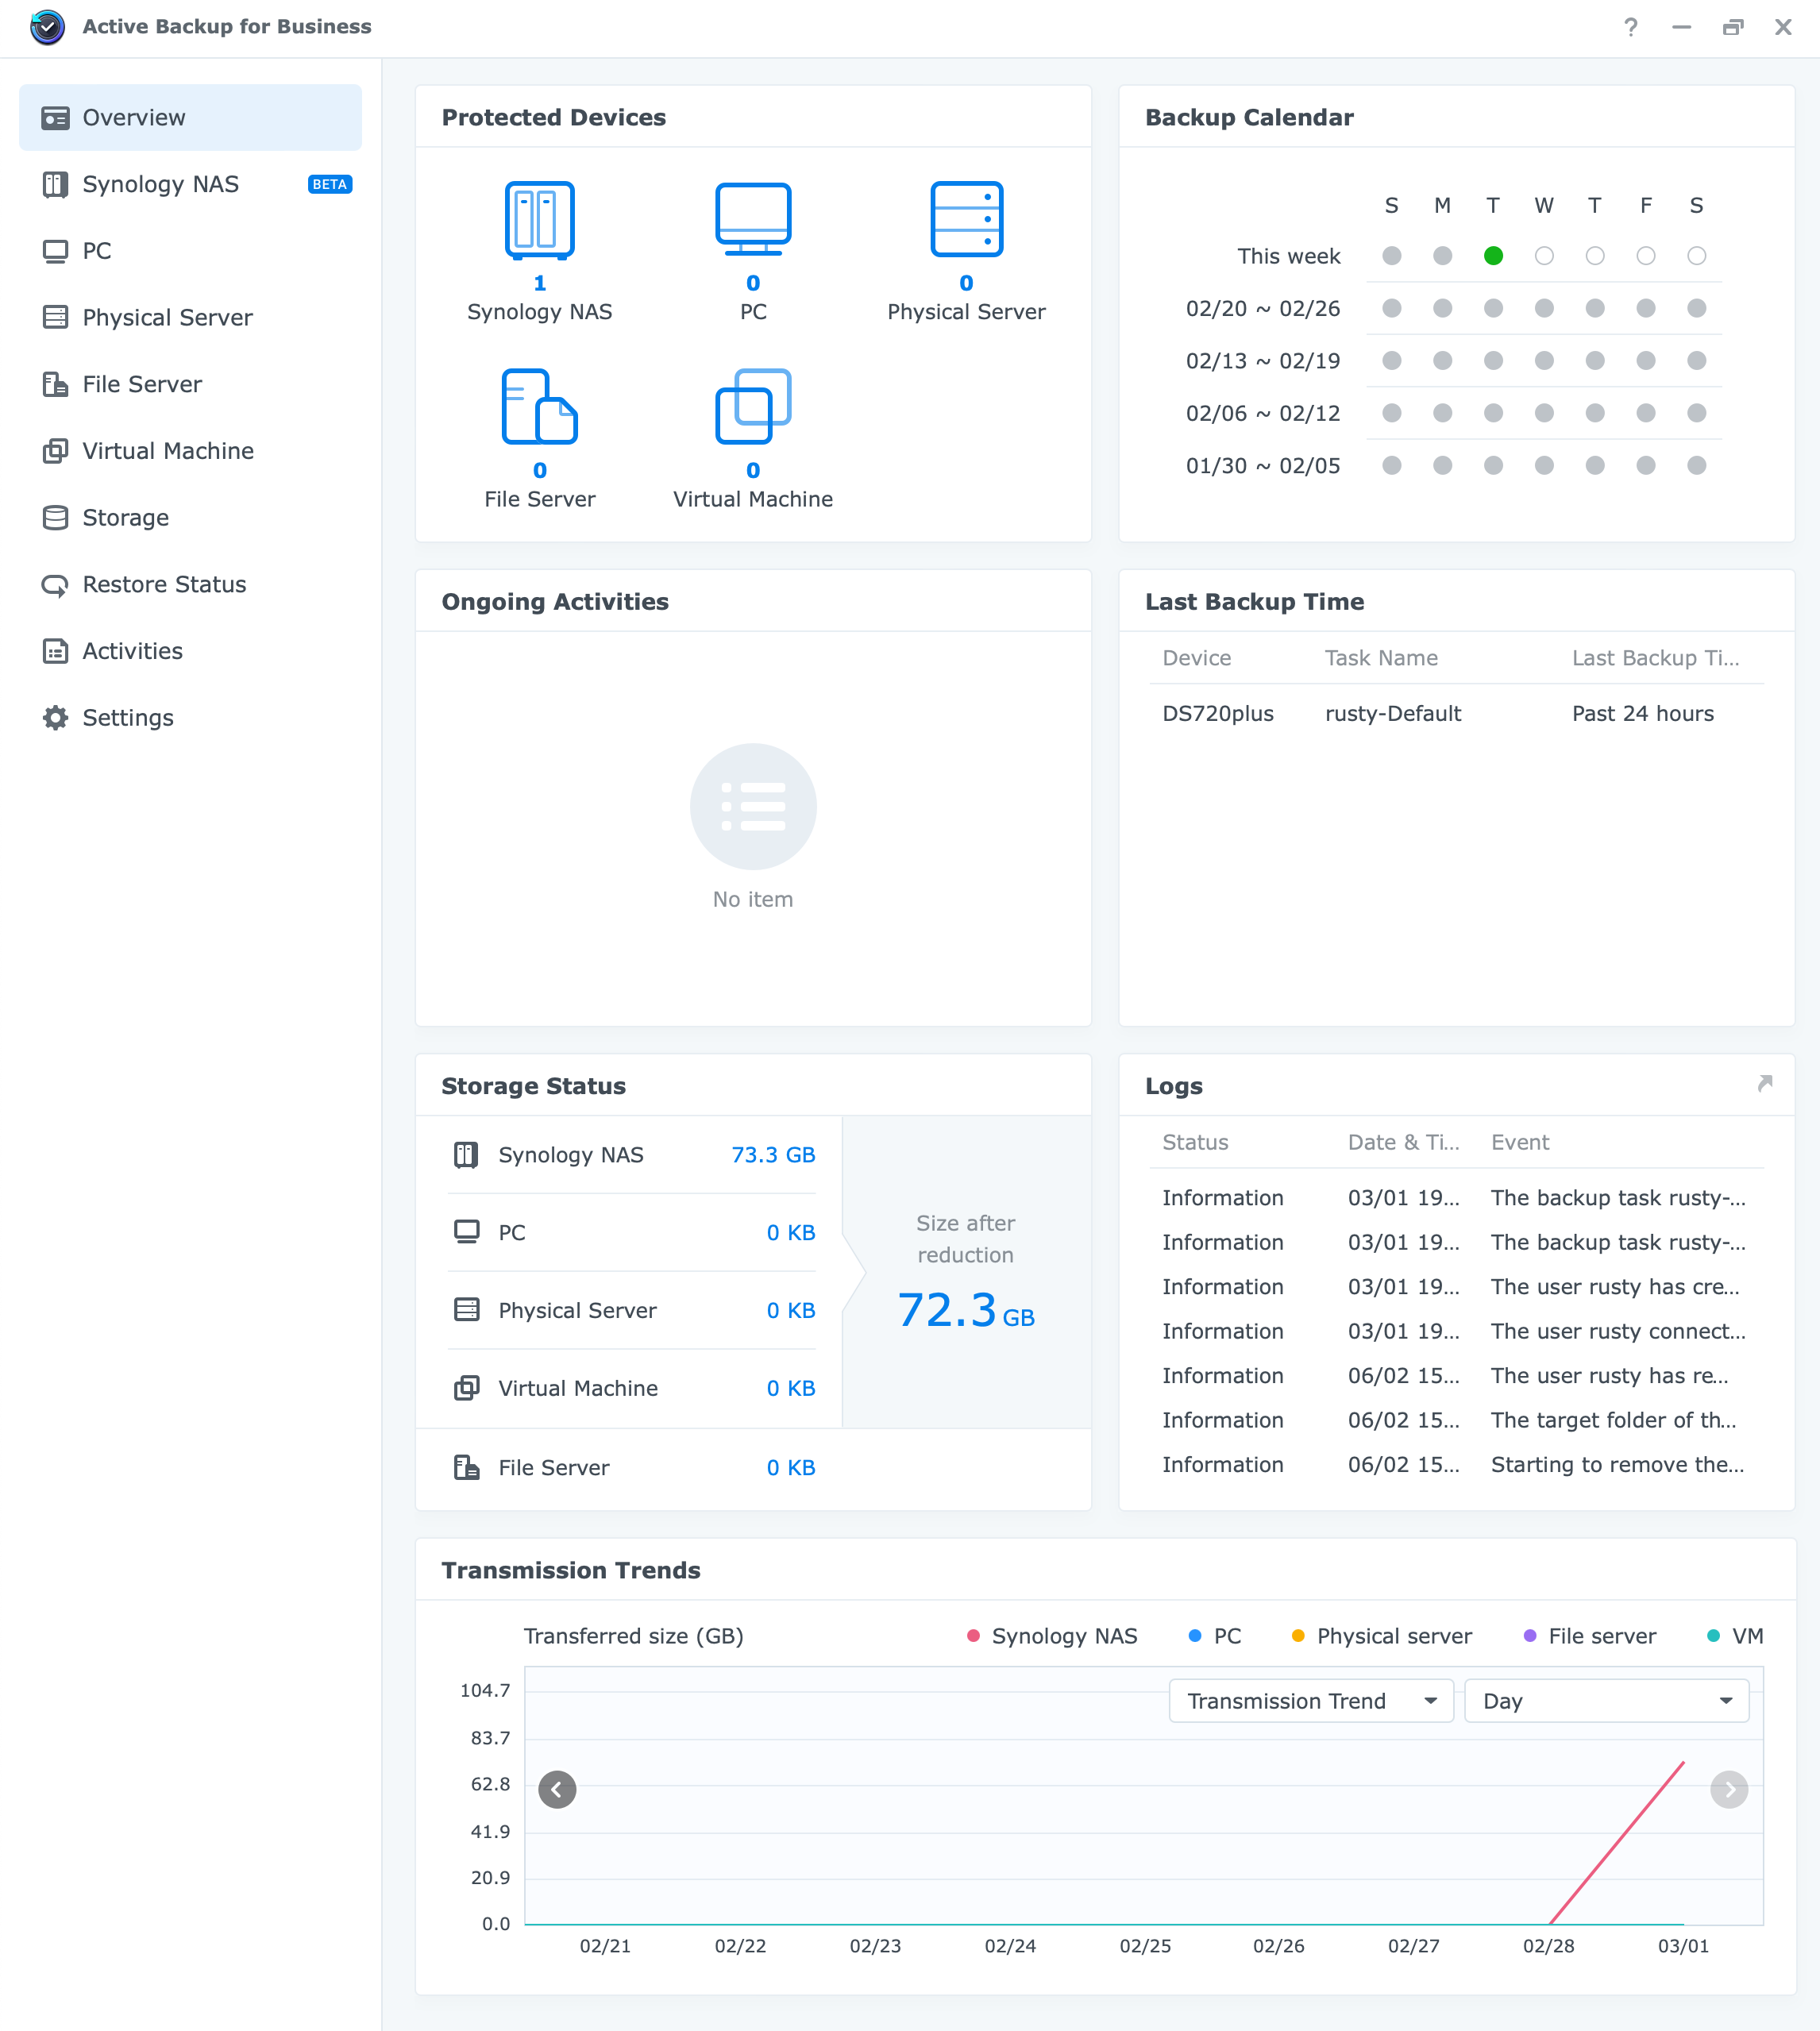1820x2031 pixels.
Task: Click the Synology NAS device count 1
Action: coord(540,283)
